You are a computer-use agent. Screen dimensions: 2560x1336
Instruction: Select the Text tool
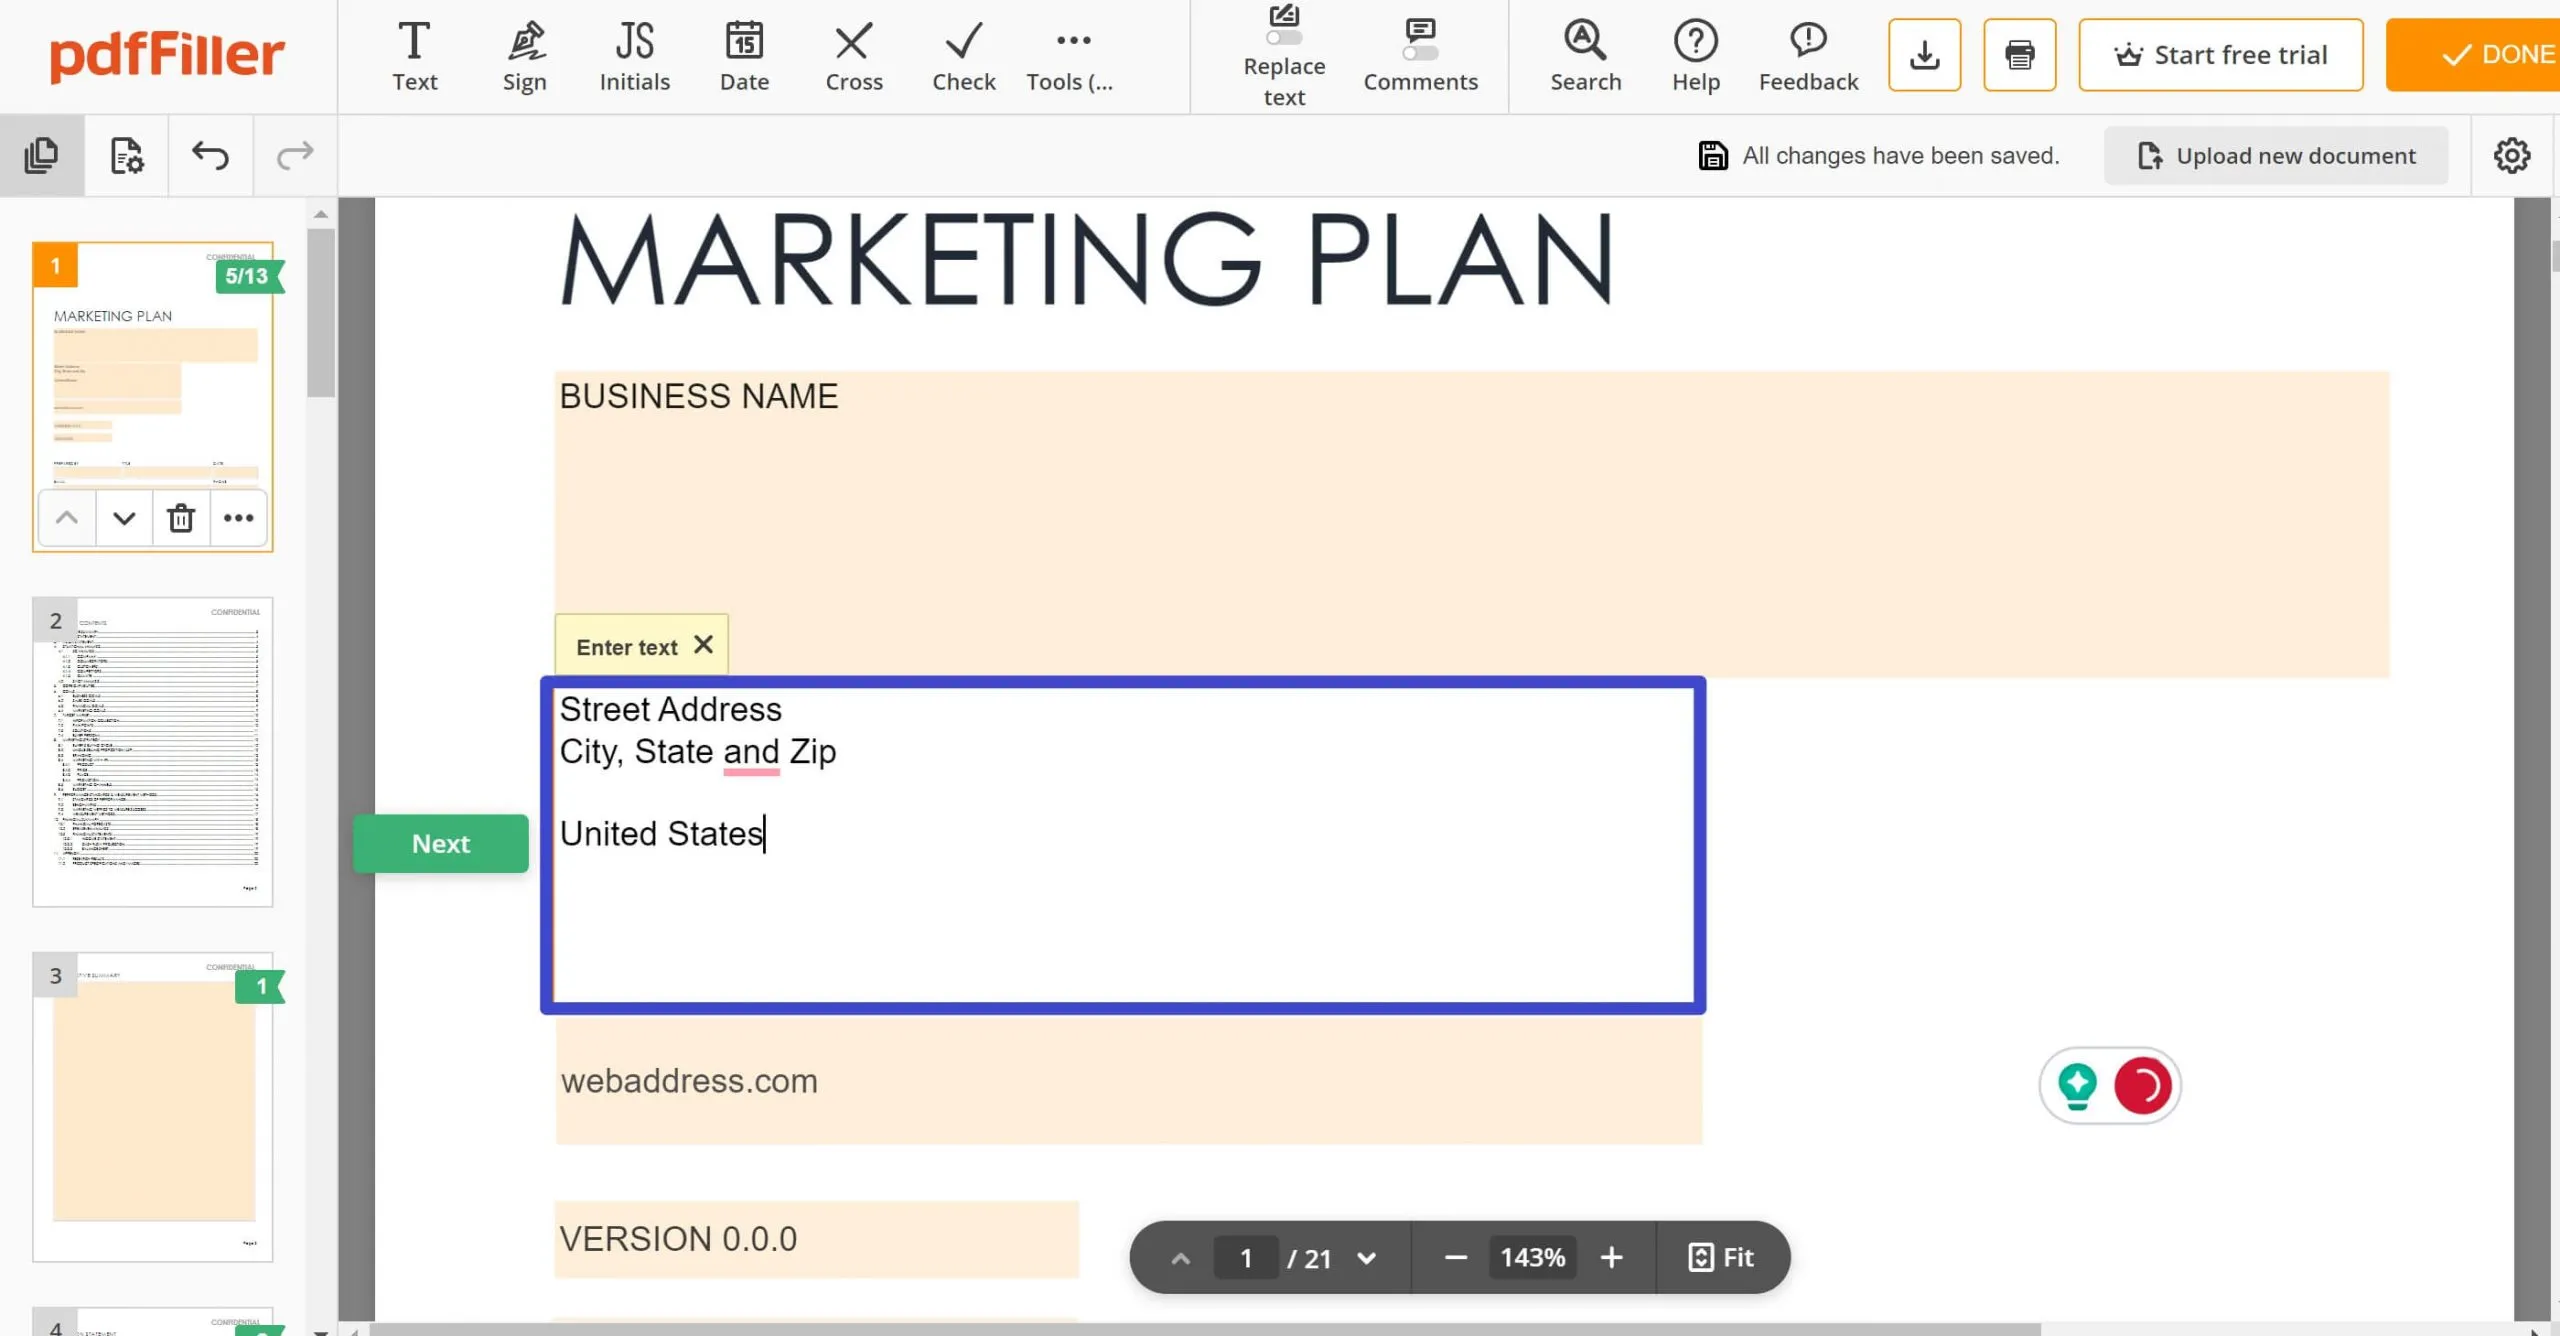point(414,55)
